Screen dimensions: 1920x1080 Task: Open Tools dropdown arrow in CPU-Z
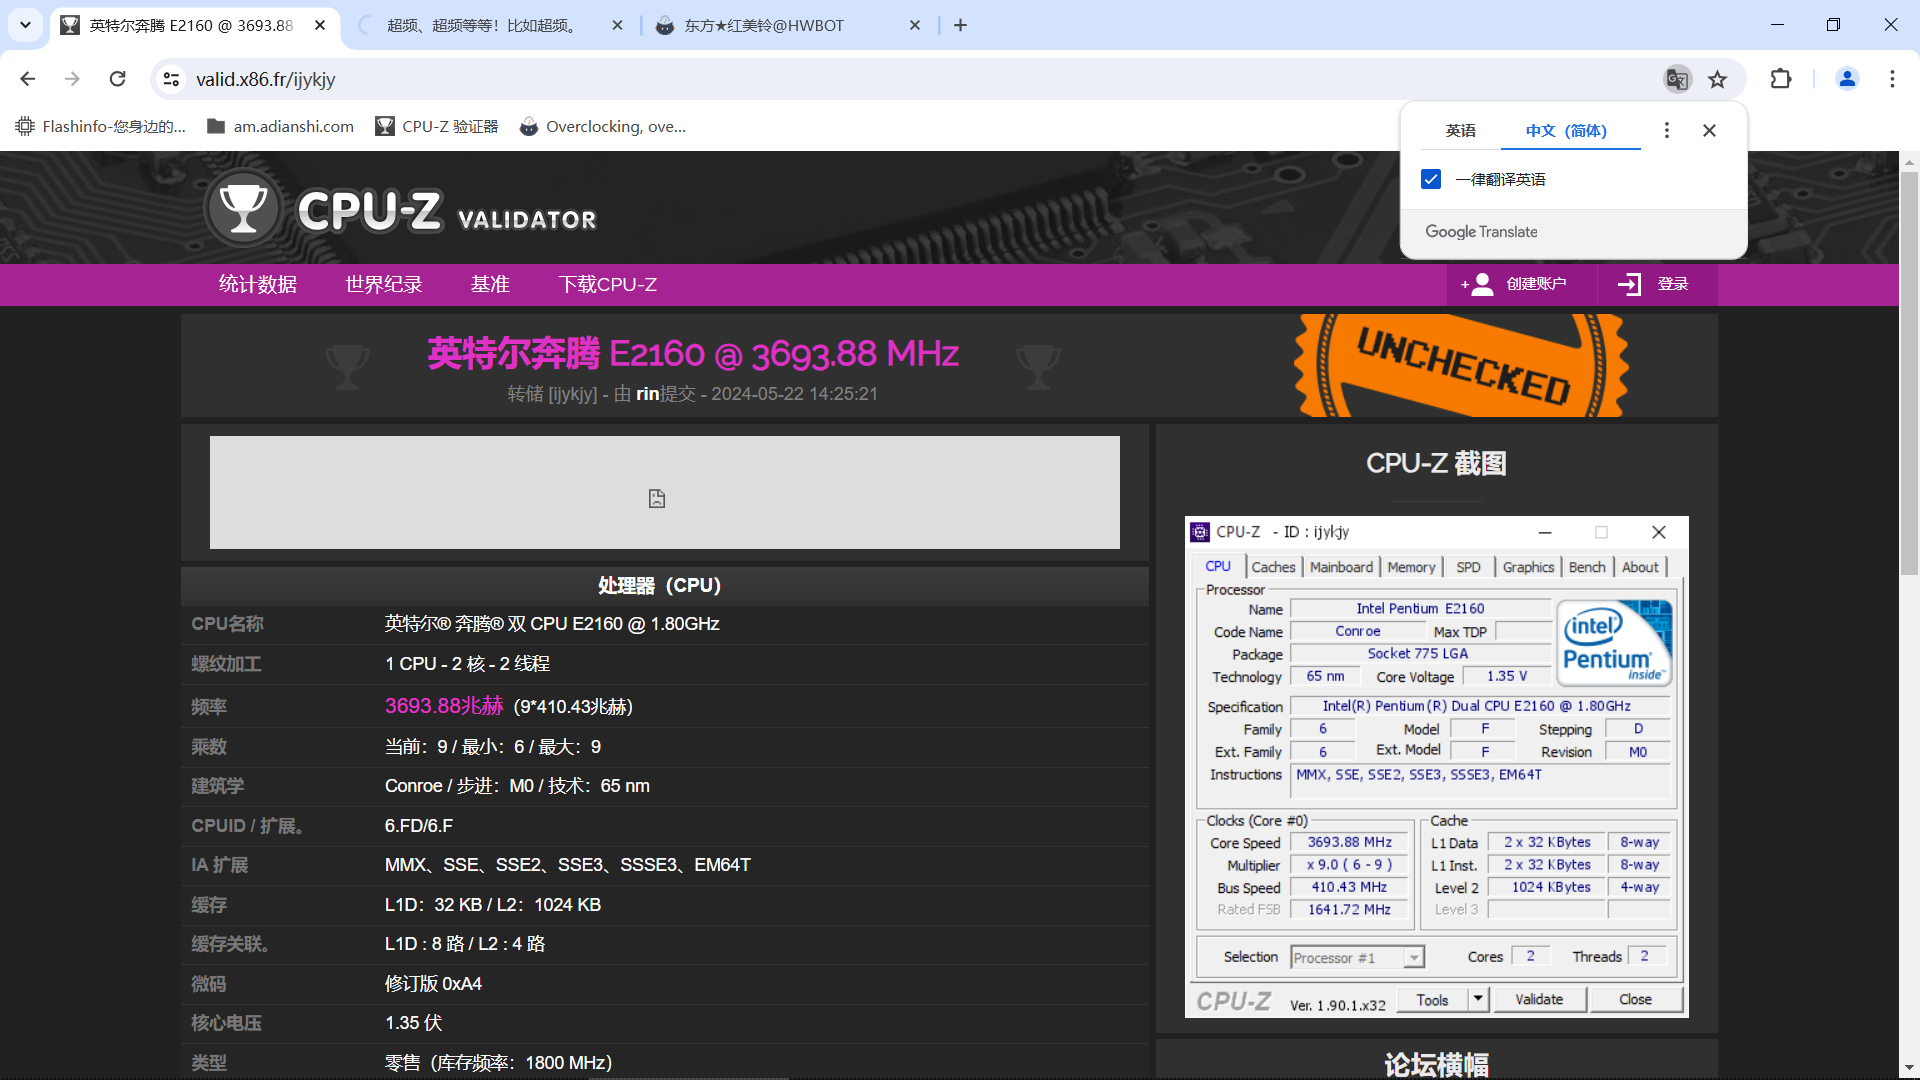pyautogui.click(x=1478, y=1000)
